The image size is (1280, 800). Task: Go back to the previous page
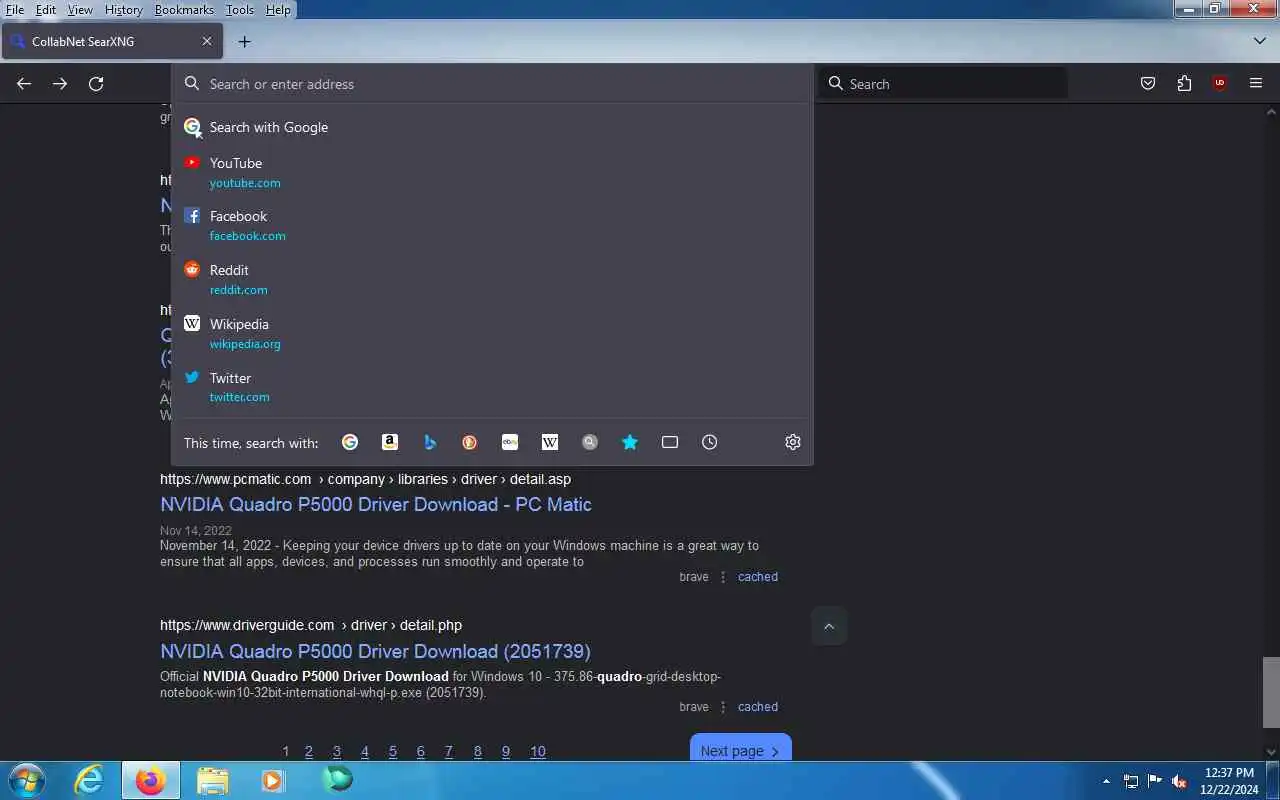tap(24, 84)
